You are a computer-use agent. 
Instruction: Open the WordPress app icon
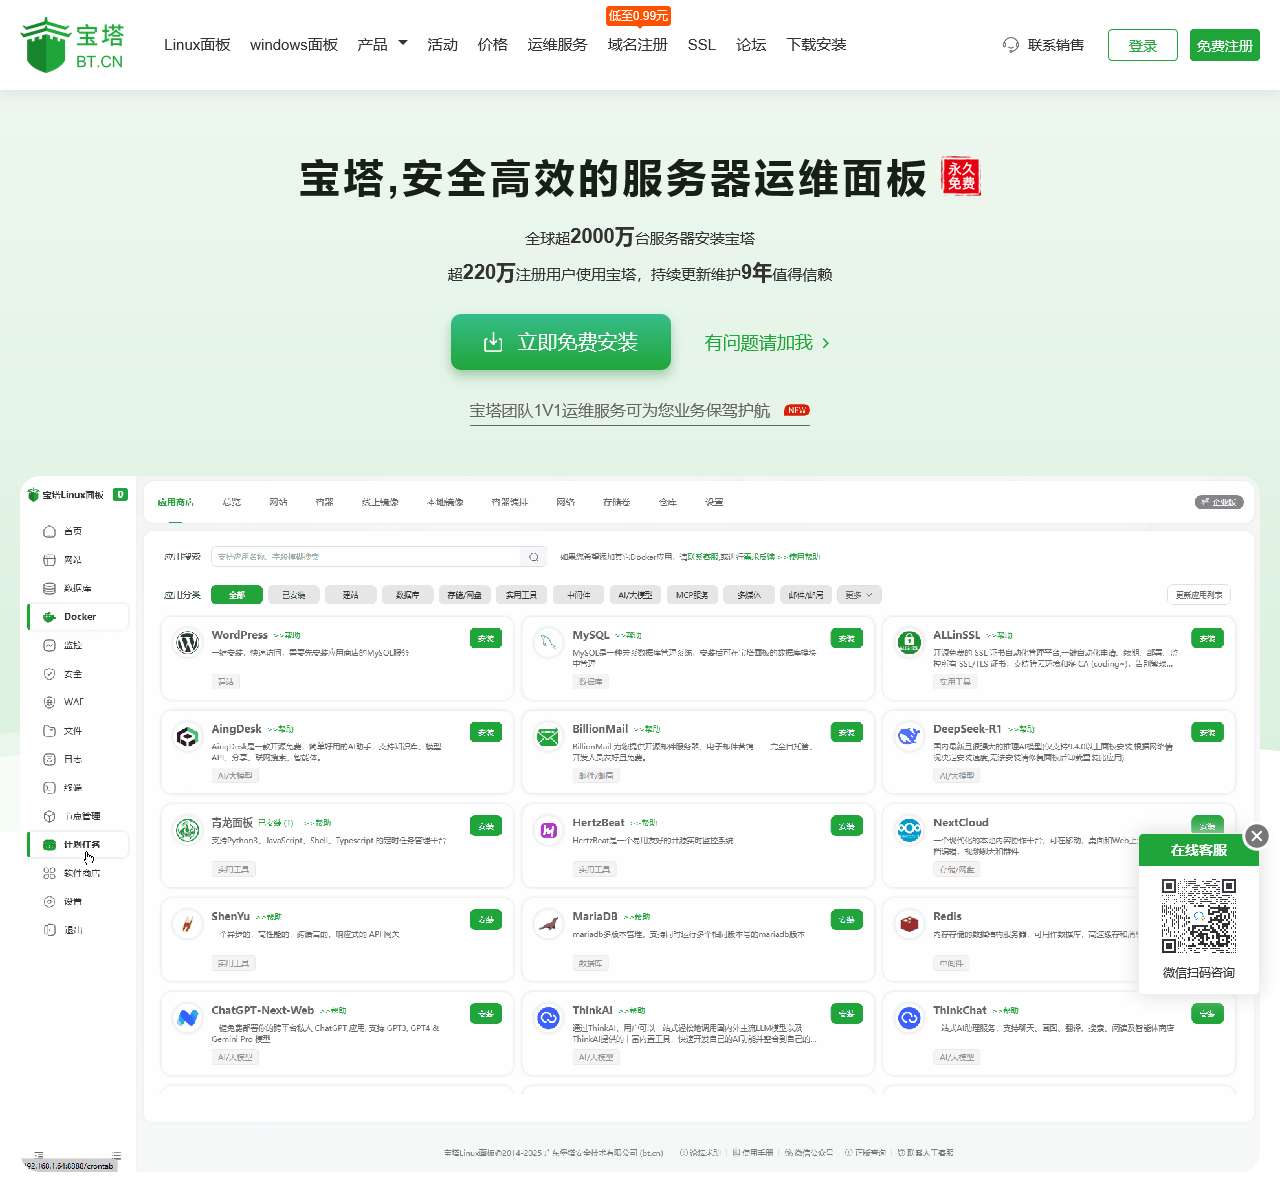[188, 643]
